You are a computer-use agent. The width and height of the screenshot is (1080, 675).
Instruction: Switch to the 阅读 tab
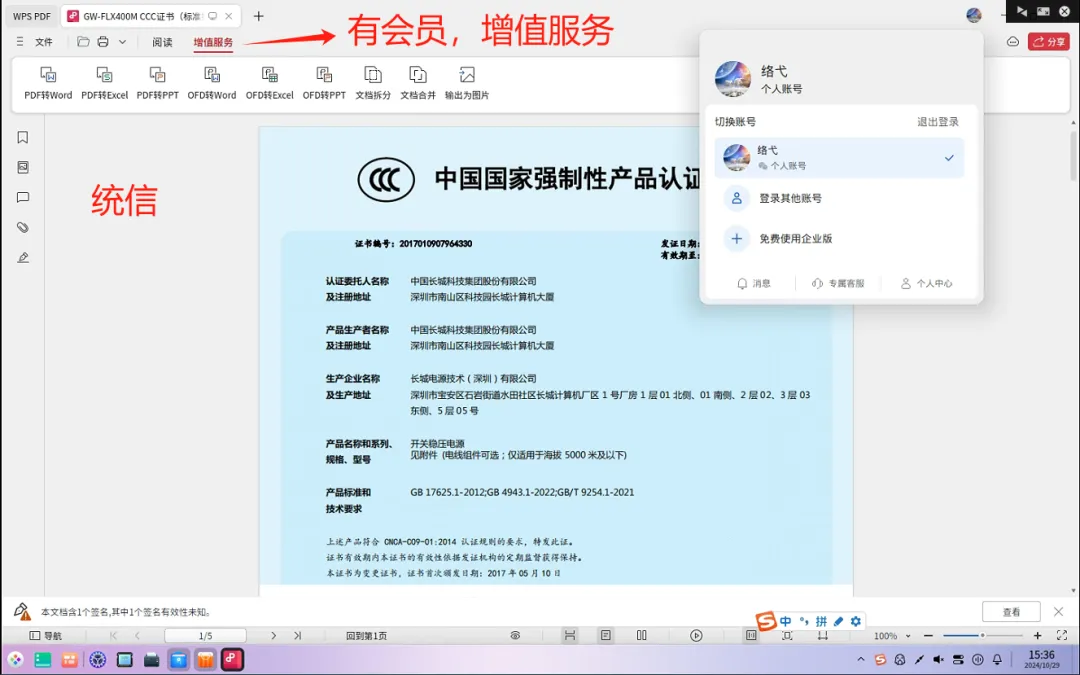(x=163, y=42)
